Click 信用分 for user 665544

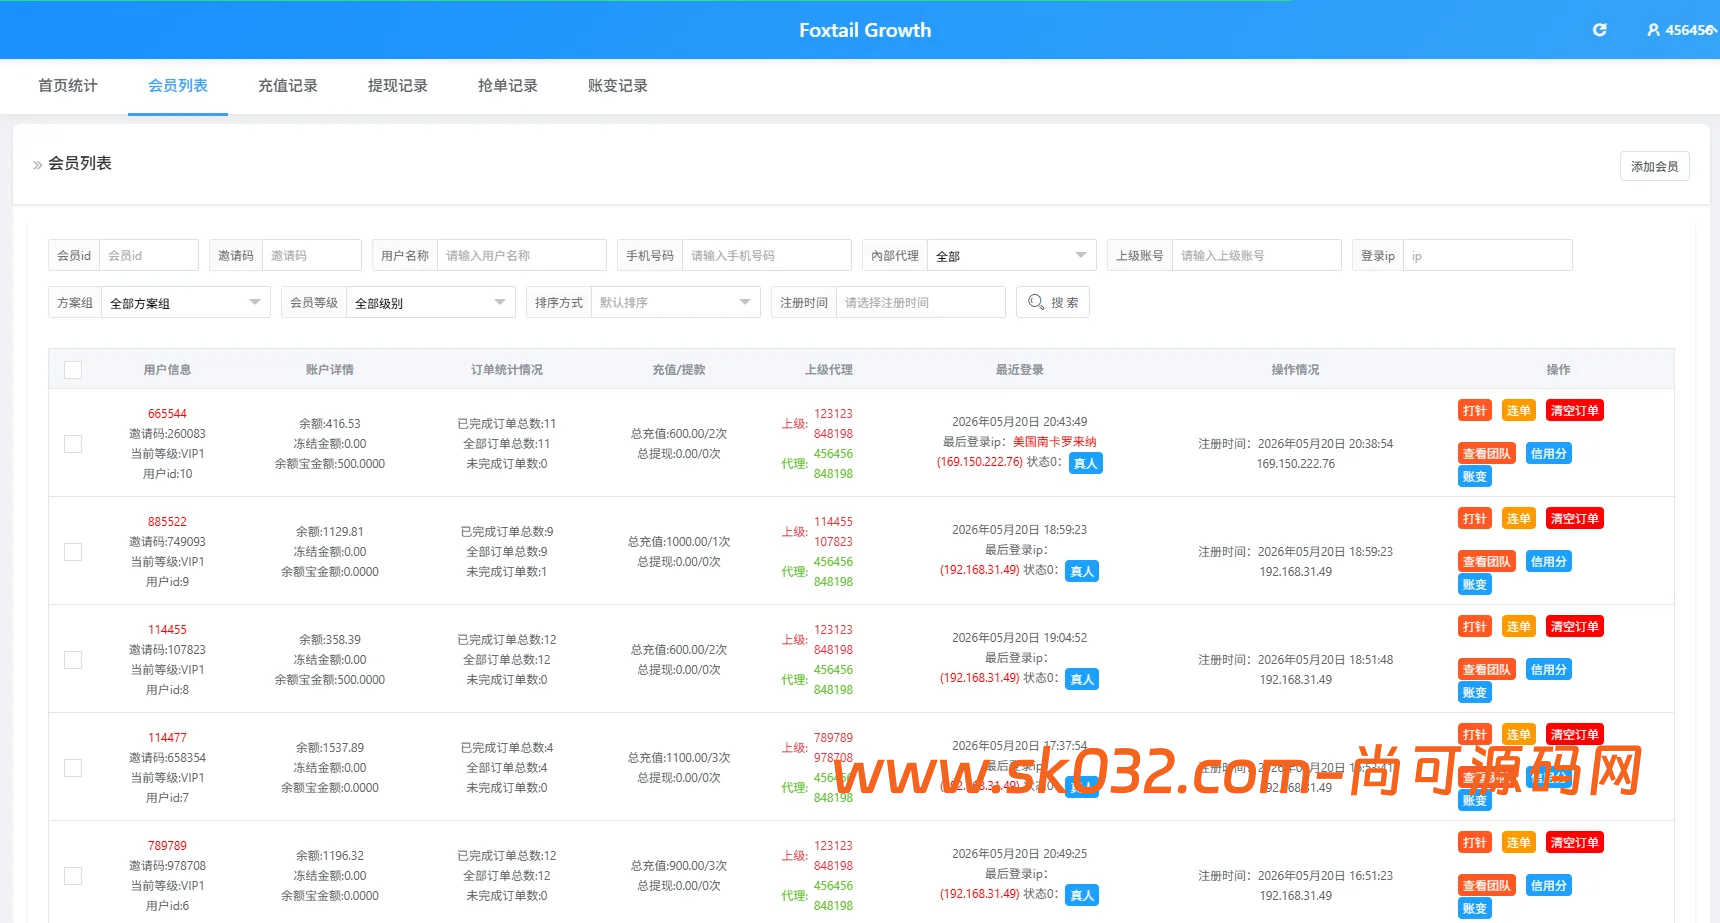click(x=1548, y=454)
